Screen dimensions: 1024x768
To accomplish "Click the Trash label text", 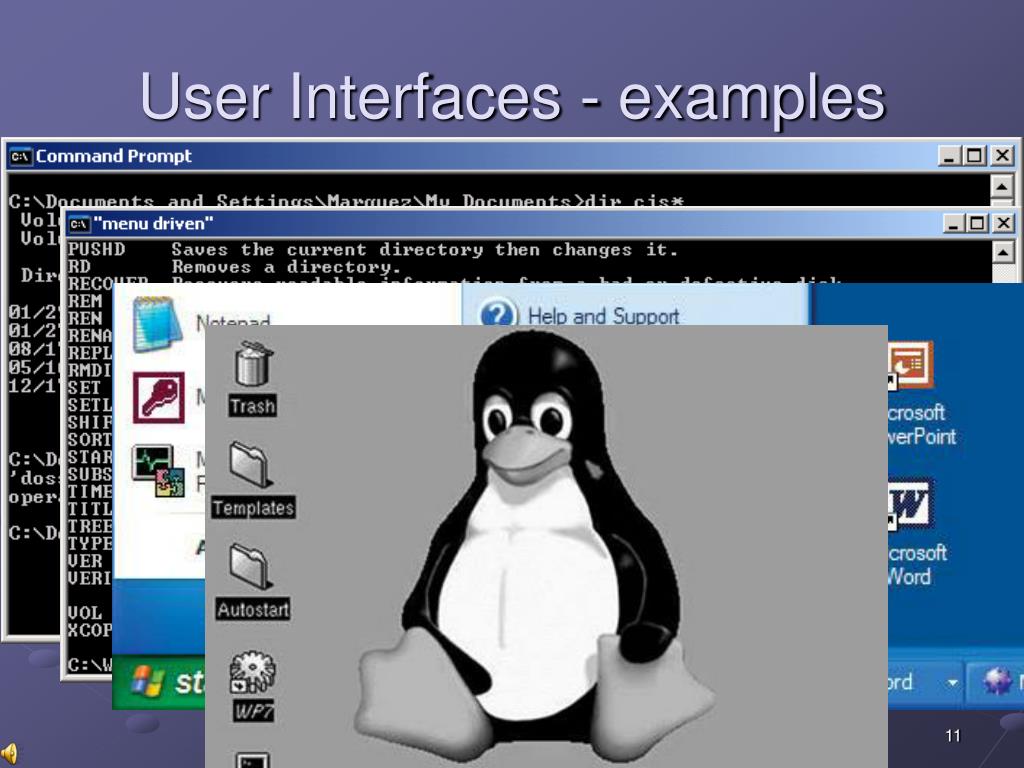I will (253, 406).
